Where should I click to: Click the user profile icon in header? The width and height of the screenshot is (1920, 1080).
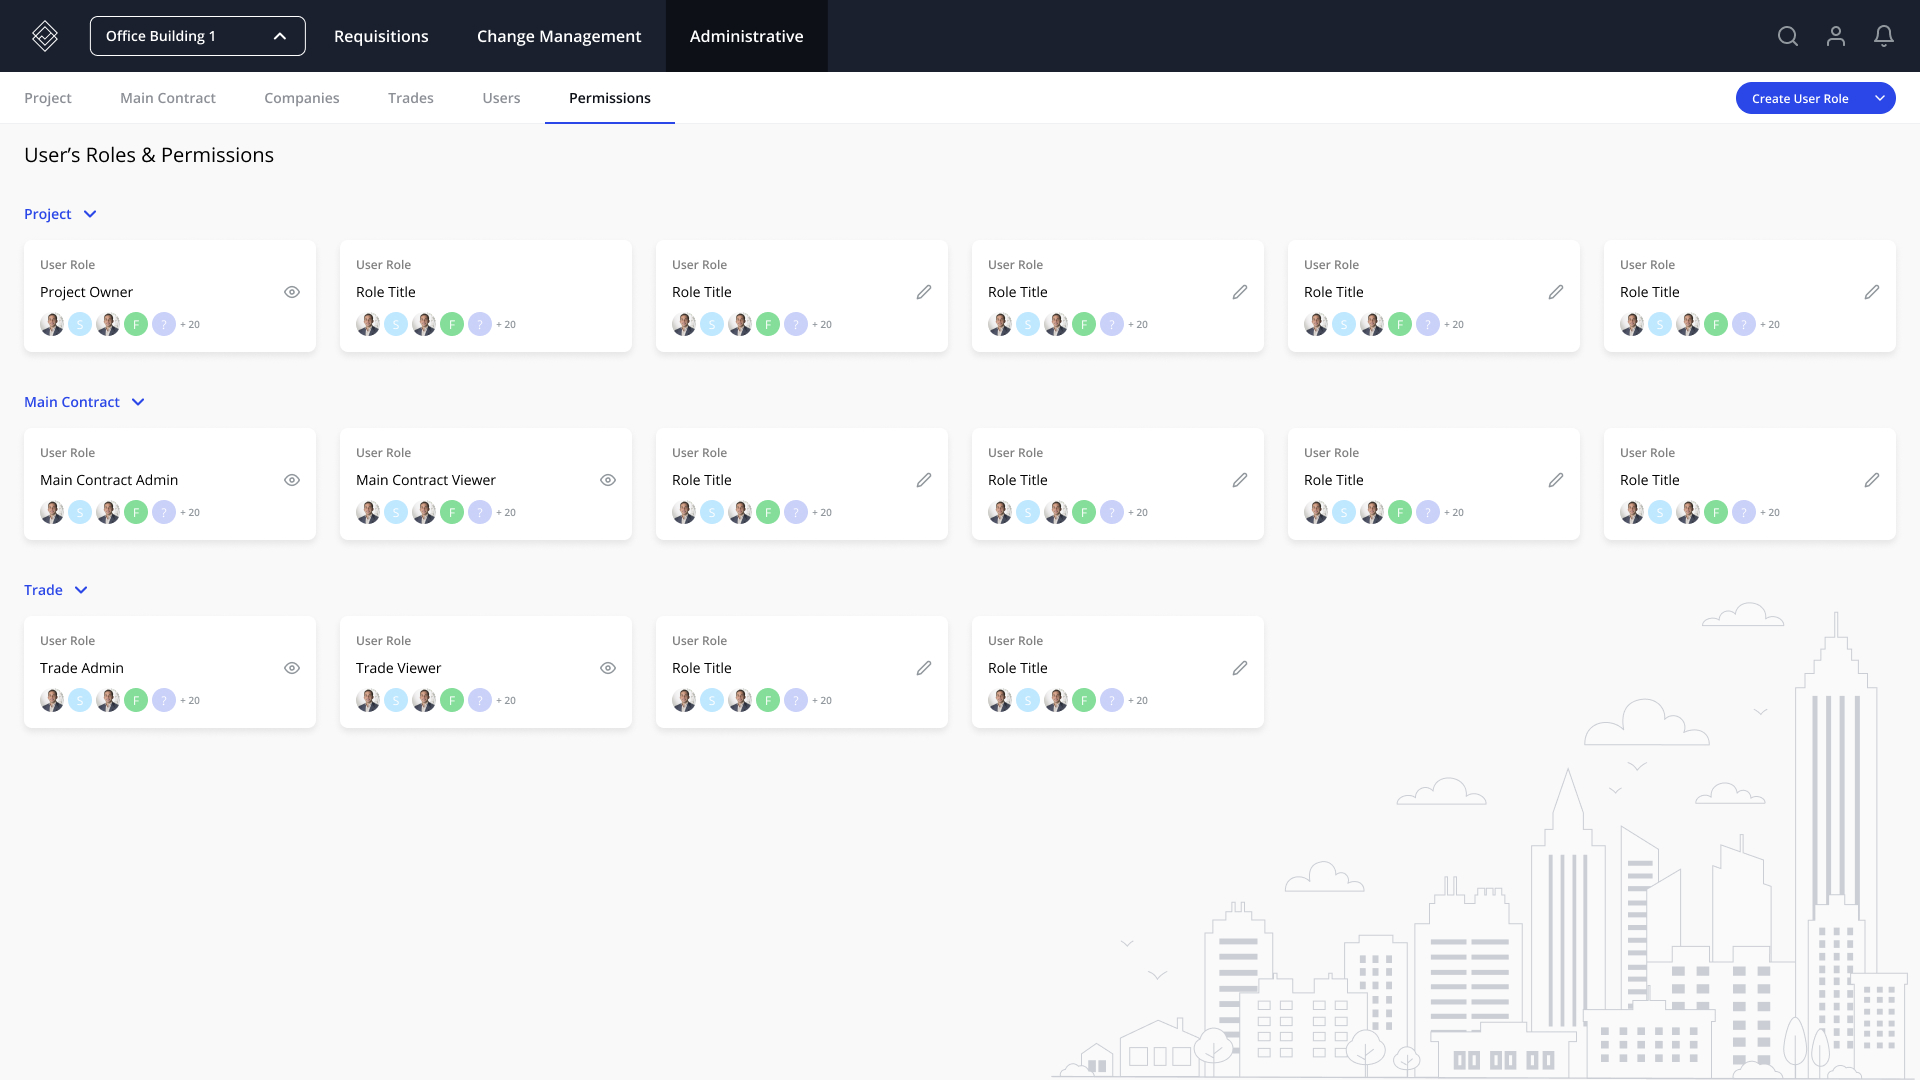pyautogui.click(x=1835, y=36)
